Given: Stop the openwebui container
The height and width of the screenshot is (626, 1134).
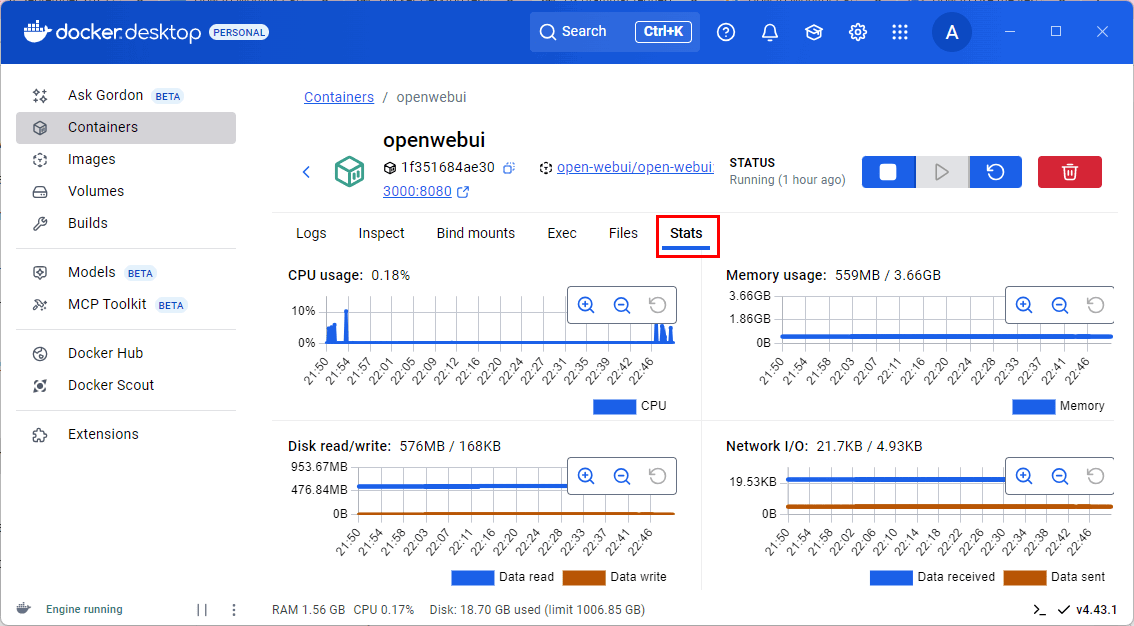Looking at the screenshot, I should pyautogui.click(x=887, y=172).
